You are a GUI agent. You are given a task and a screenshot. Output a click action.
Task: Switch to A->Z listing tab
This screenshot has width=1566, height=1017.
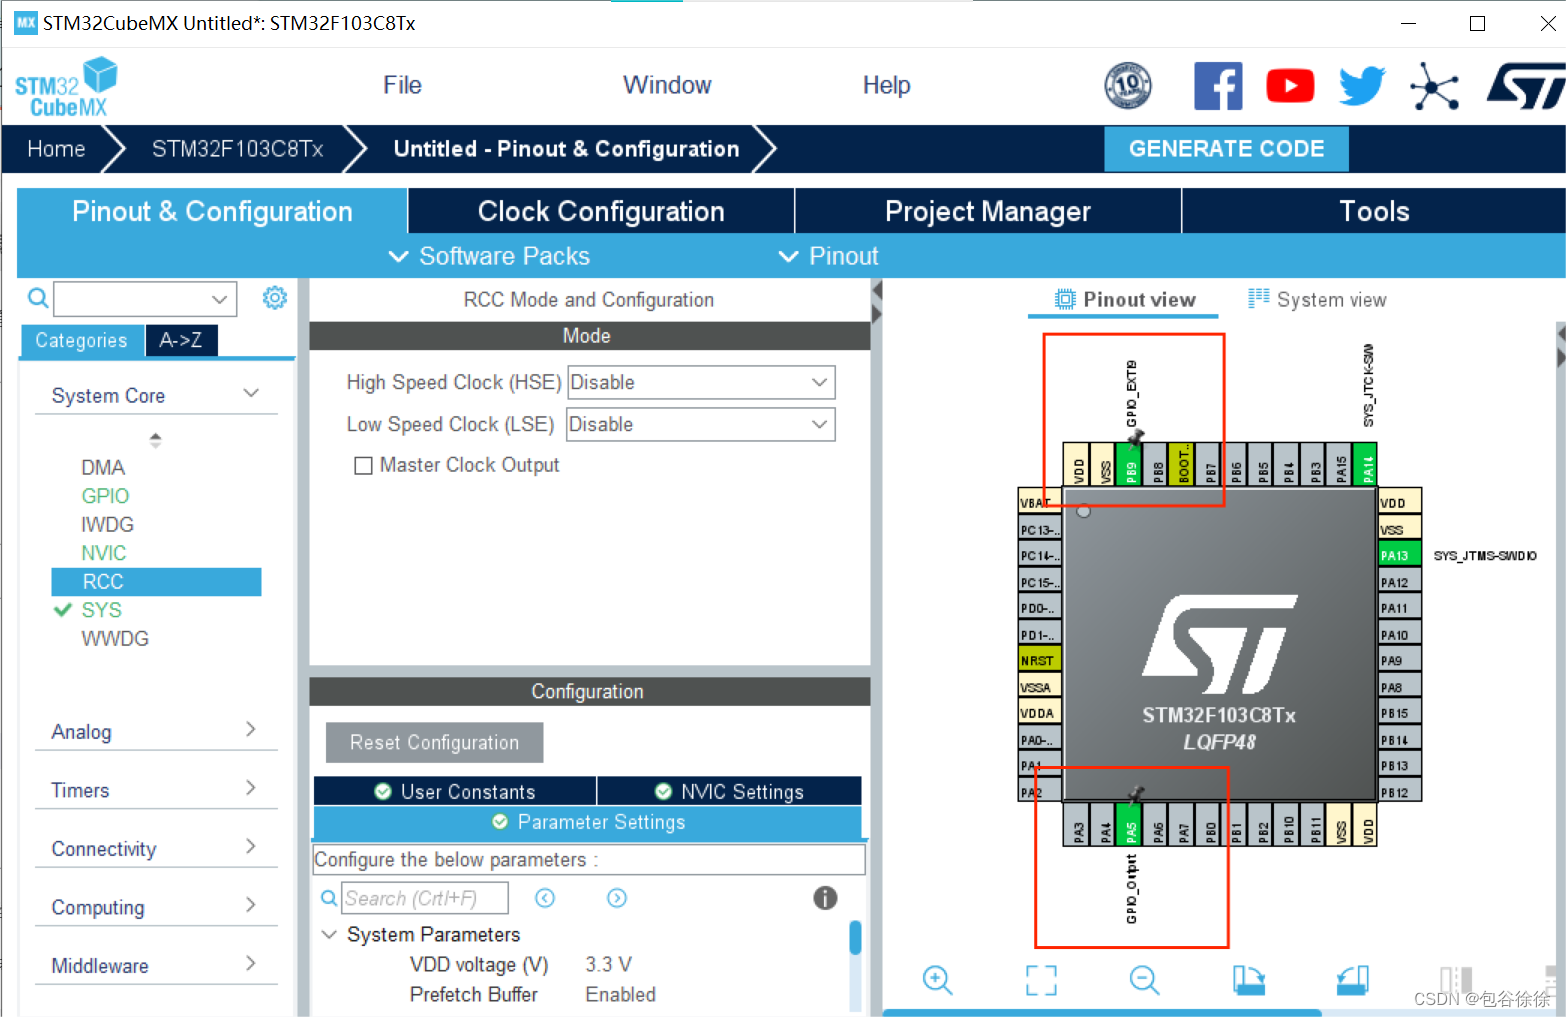click(x=181, y=340)
